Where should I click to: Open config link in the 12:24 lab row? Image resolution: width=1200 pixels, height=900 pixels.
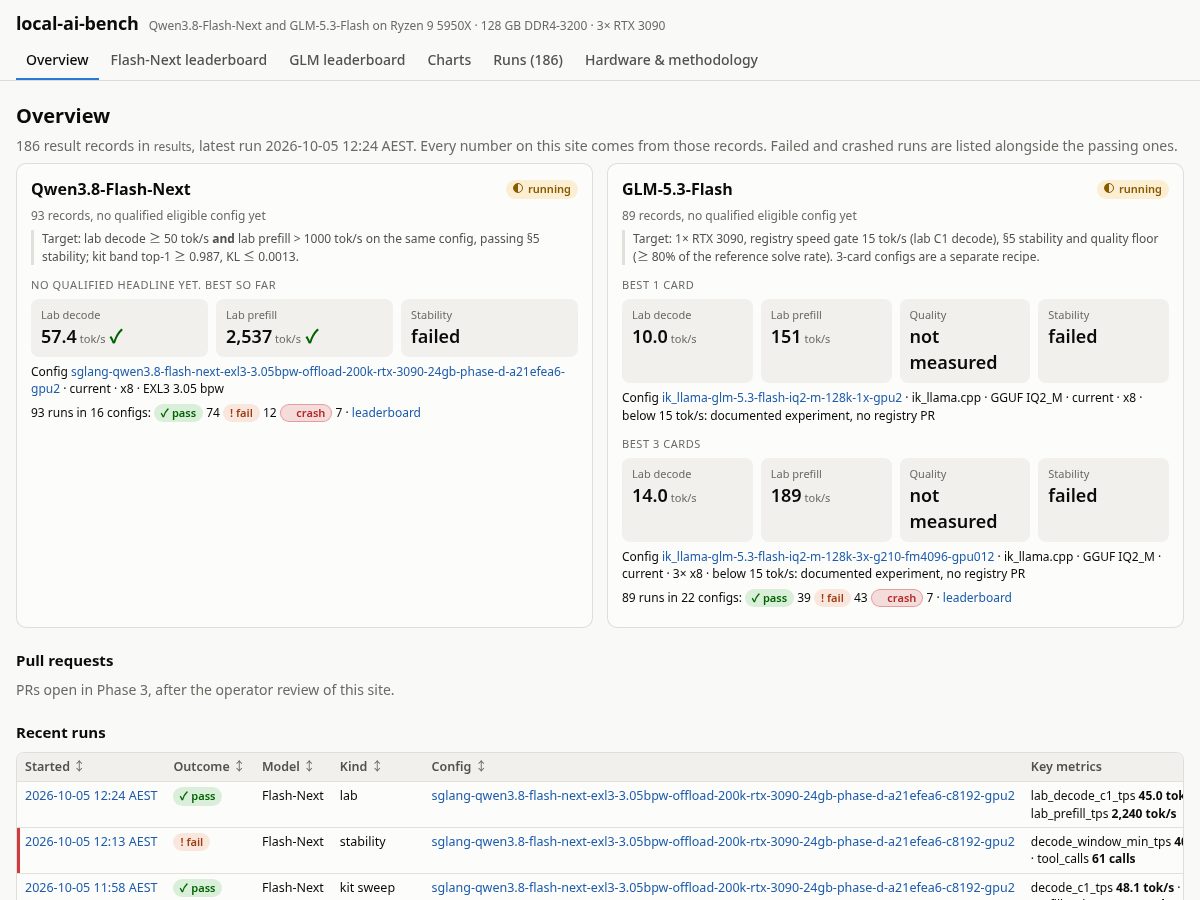coord(723,796)
